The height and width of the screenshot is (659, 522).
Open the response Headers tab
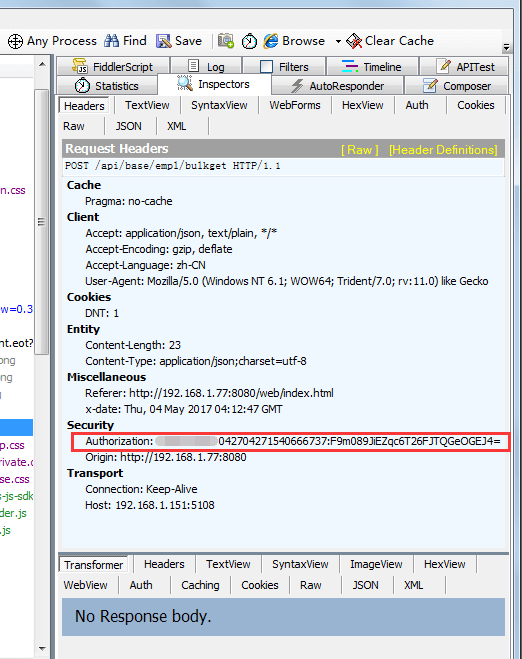pyautogui.click(x=164, y=564)
